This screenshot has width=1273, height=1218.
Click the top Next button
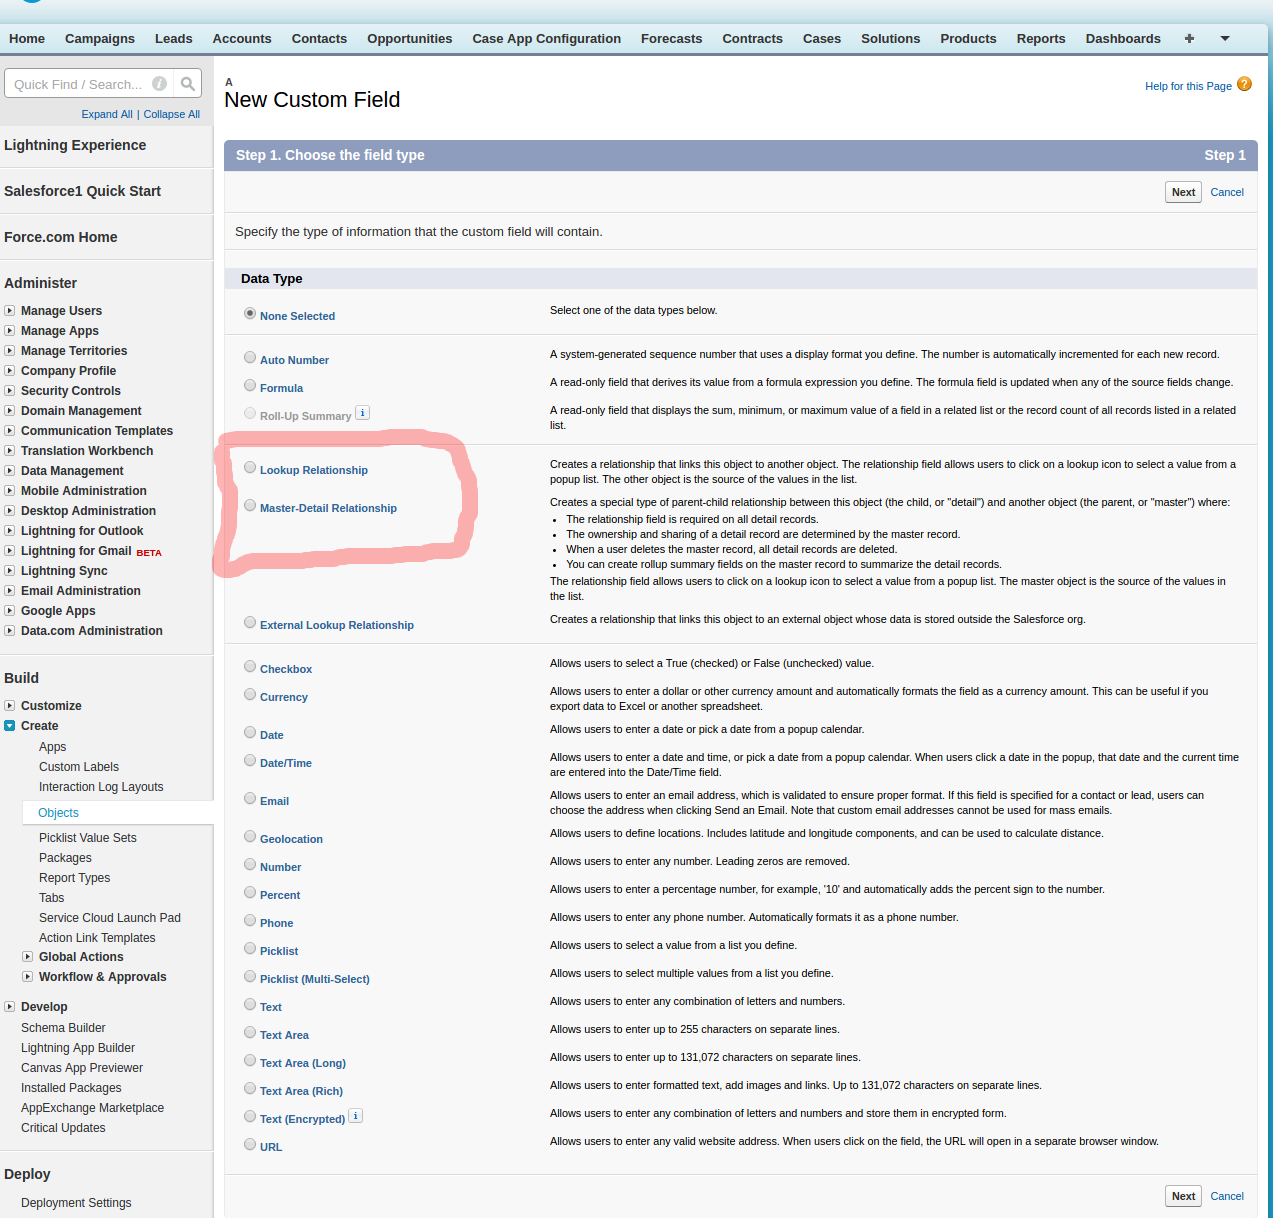pos(1183,192)
